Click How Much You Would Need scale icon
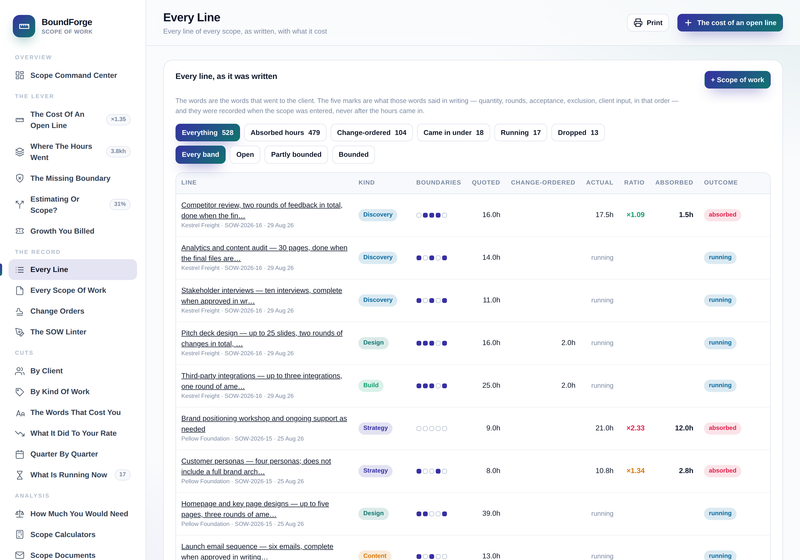The width and height of the screenshot is (800, 560). [20, 514]
